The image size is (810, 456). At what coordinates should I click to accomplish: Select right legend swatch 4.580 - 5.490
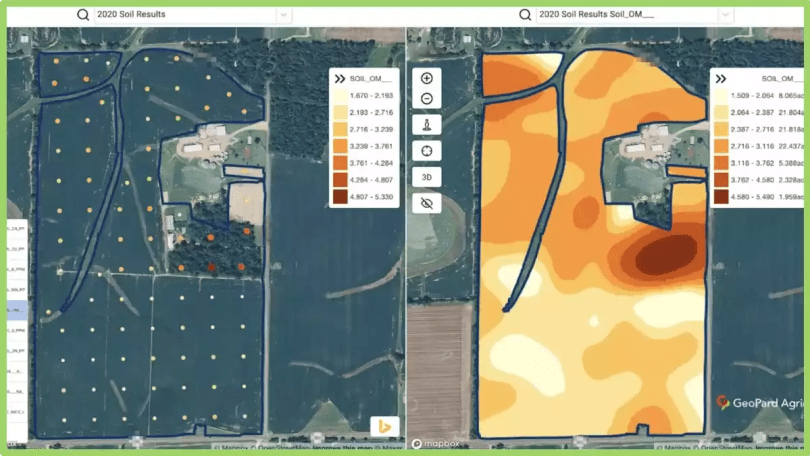(721, 197)
